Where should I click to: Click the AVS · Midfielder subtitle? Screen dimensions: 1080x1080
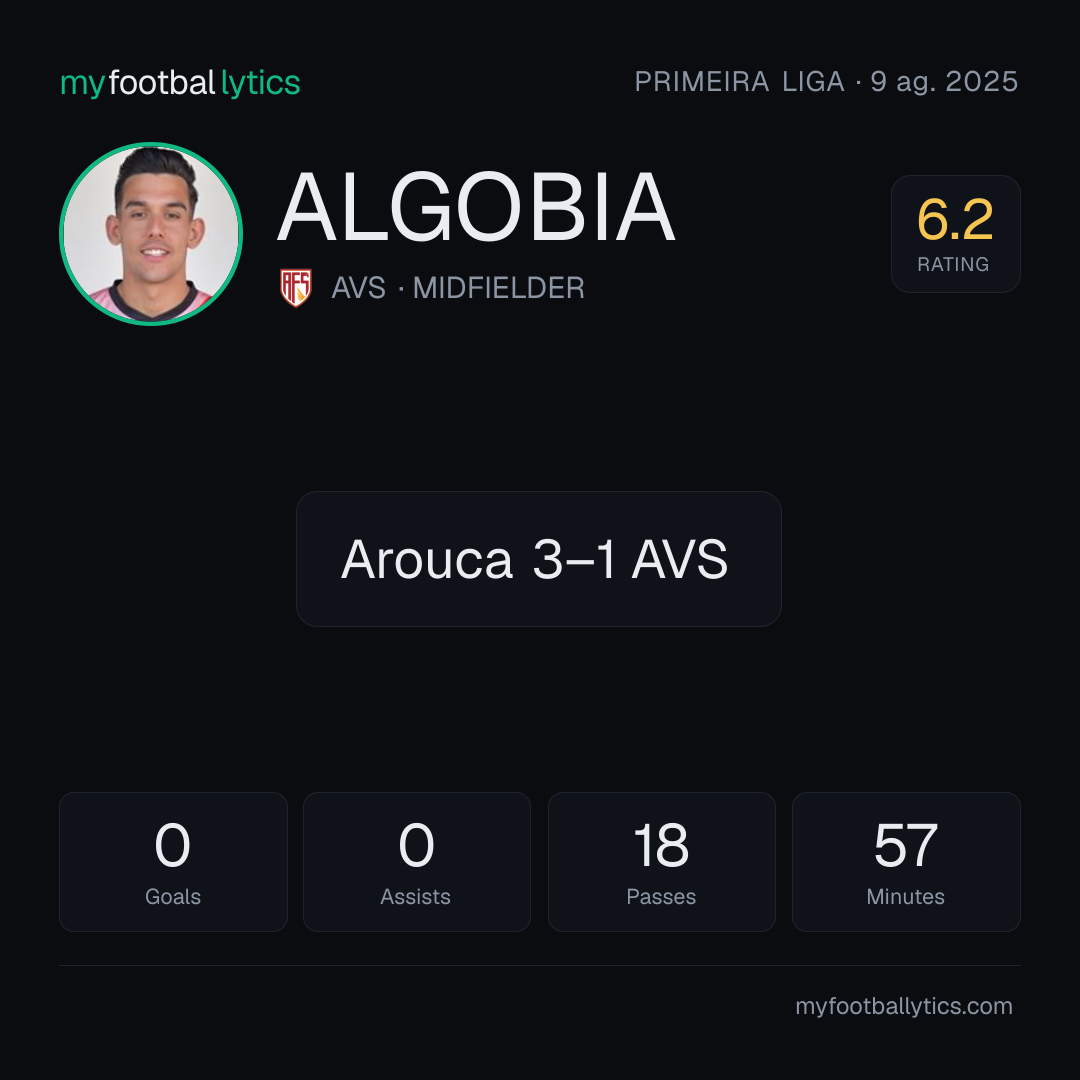(x=458, y=288)
